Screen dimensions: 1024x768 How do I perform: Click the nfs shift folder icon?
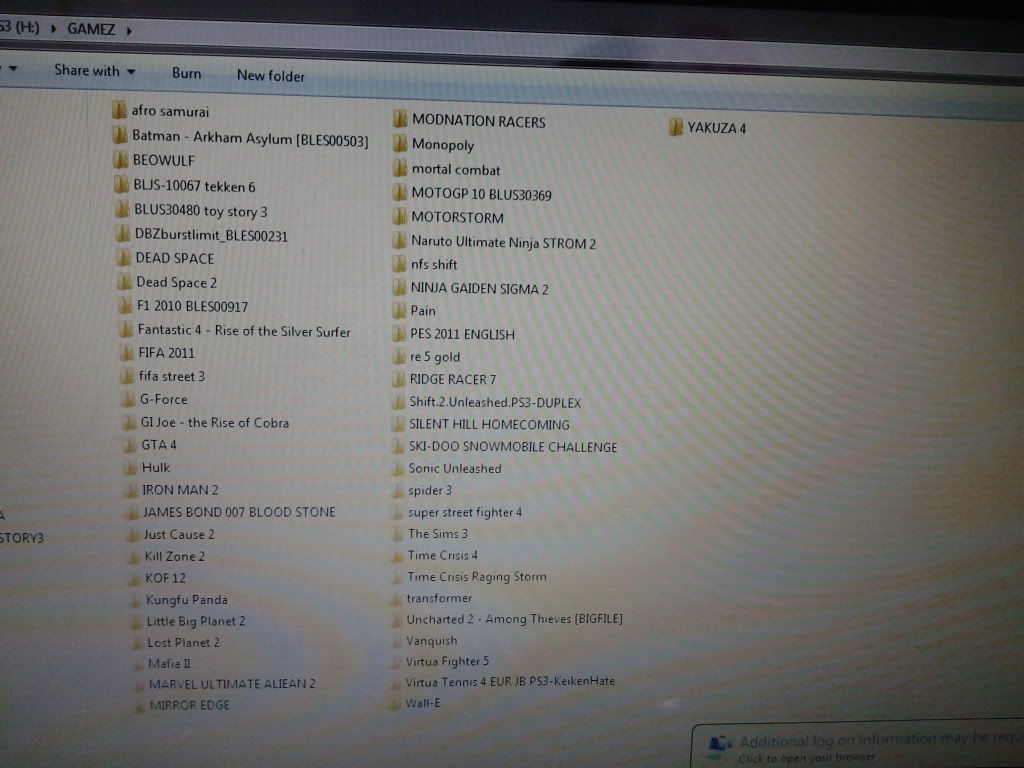pyautogui.click(x=399, y=264)
